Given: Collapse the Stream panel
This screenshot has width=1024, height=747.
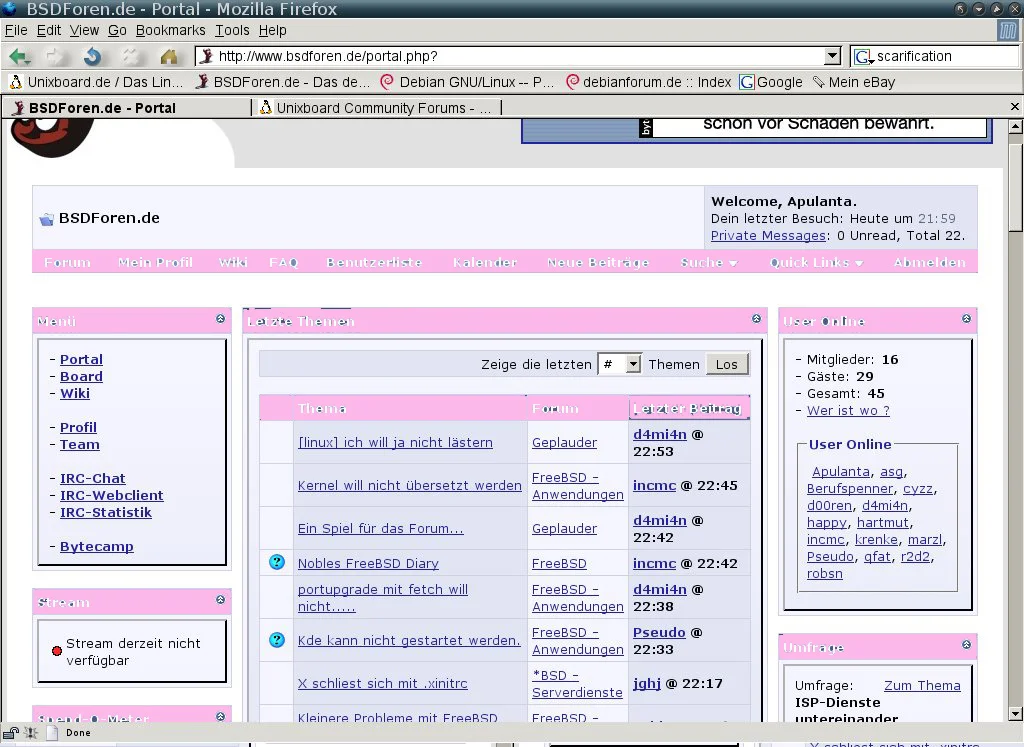Looking at the screenshot, I should pyautogui.click(x=220, y=599).
